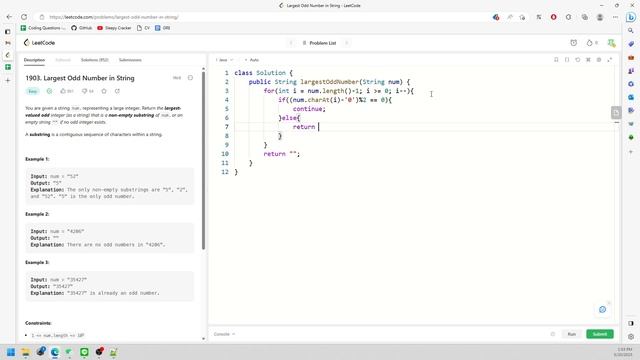Open the Auto dropdown in the editor
The image size is (640, 360).
252,60
